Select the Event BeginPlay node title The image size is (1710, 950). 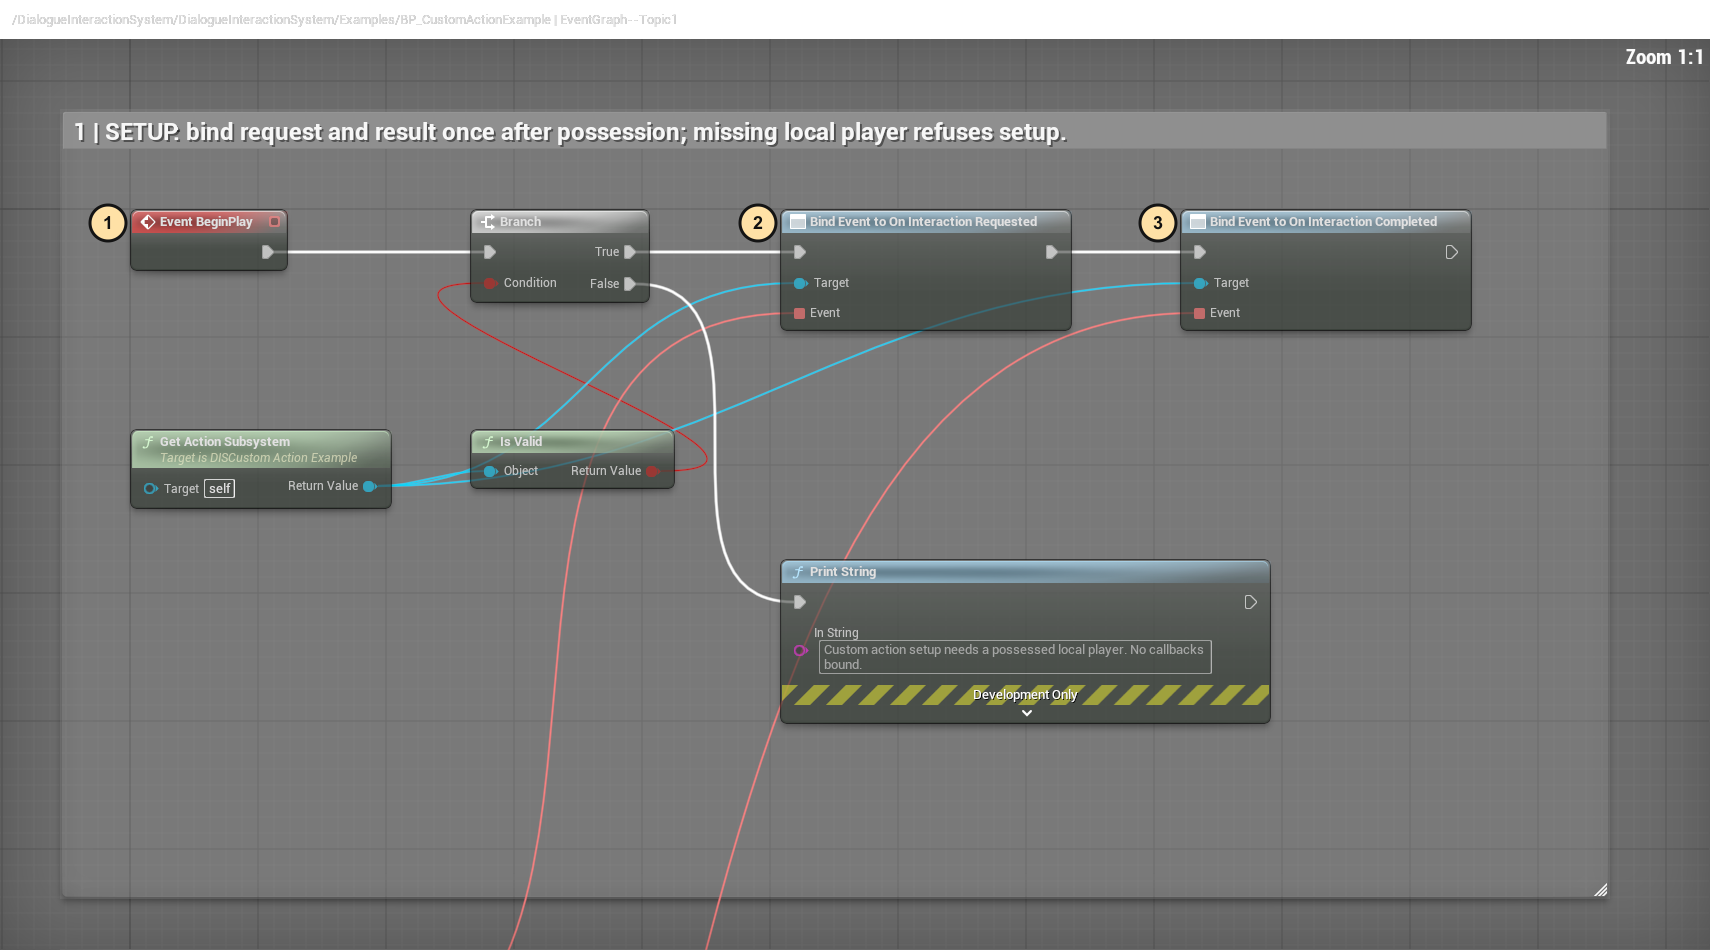tap(206, 222)
